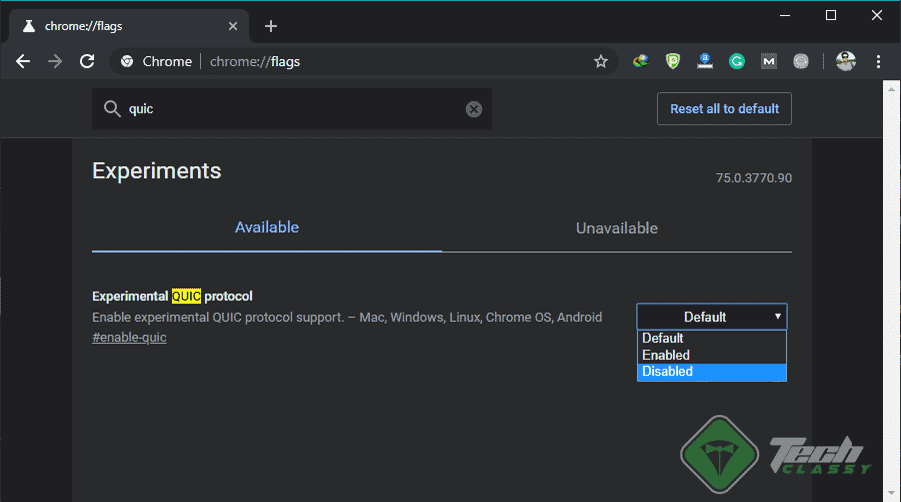Screen dimensions: 901x502
Task: Click the Experimental QUIC protocol title
Action: point(172,296)
